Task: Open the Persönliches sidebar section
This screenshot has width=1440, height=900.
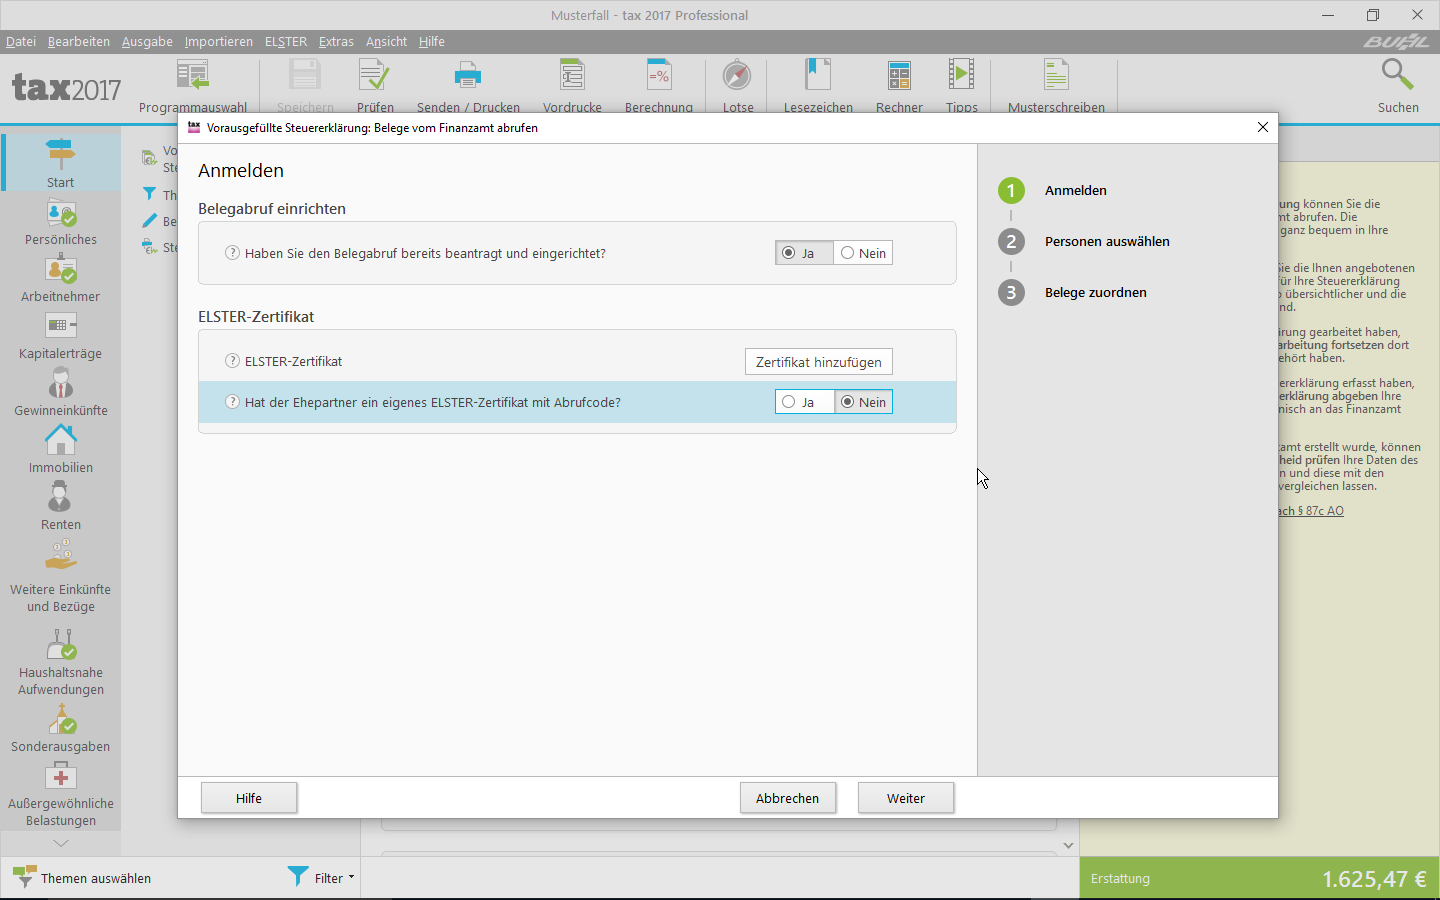Action: 61,221
